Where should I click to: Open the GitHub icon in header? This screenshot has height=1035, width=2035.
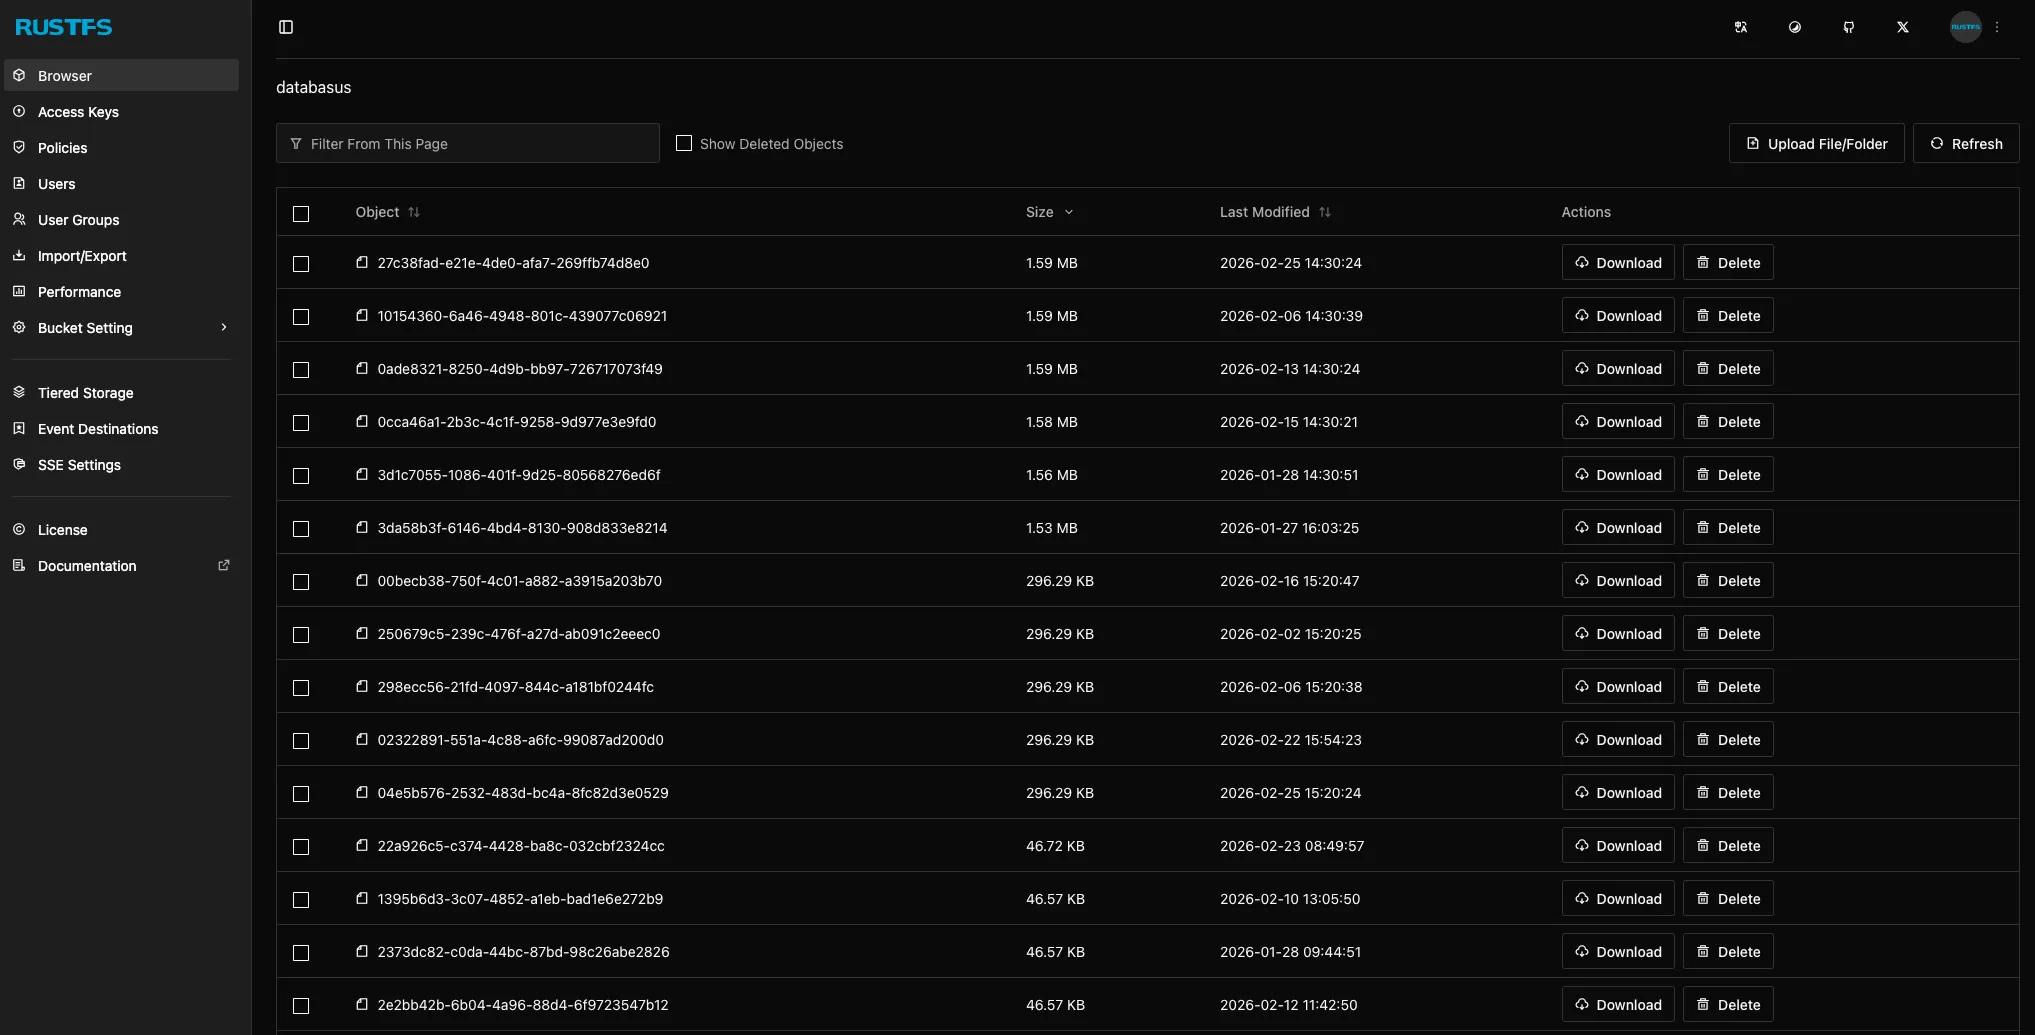[x=1849, y=27]
